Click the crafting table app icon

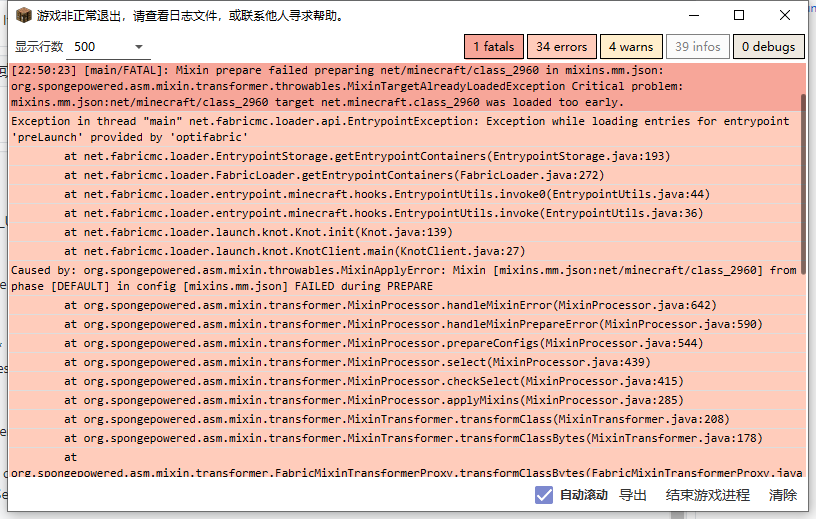23,16
